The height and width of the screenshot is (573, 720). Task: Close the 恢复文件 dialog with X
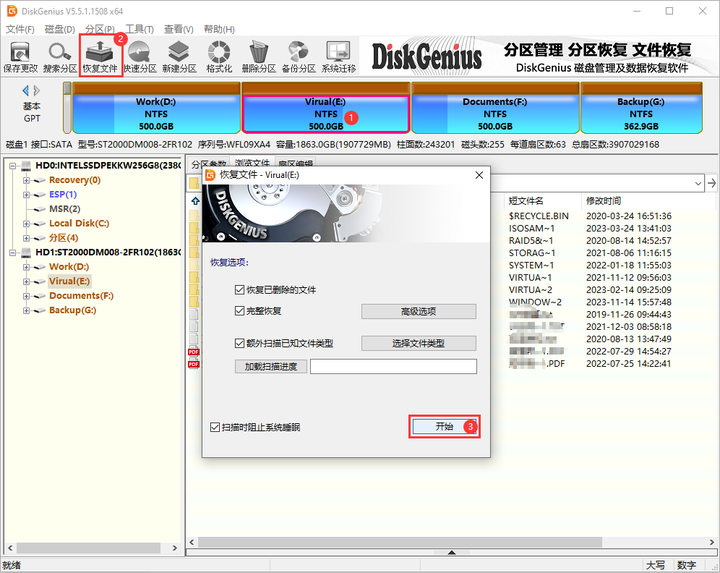tap(479, 175)
